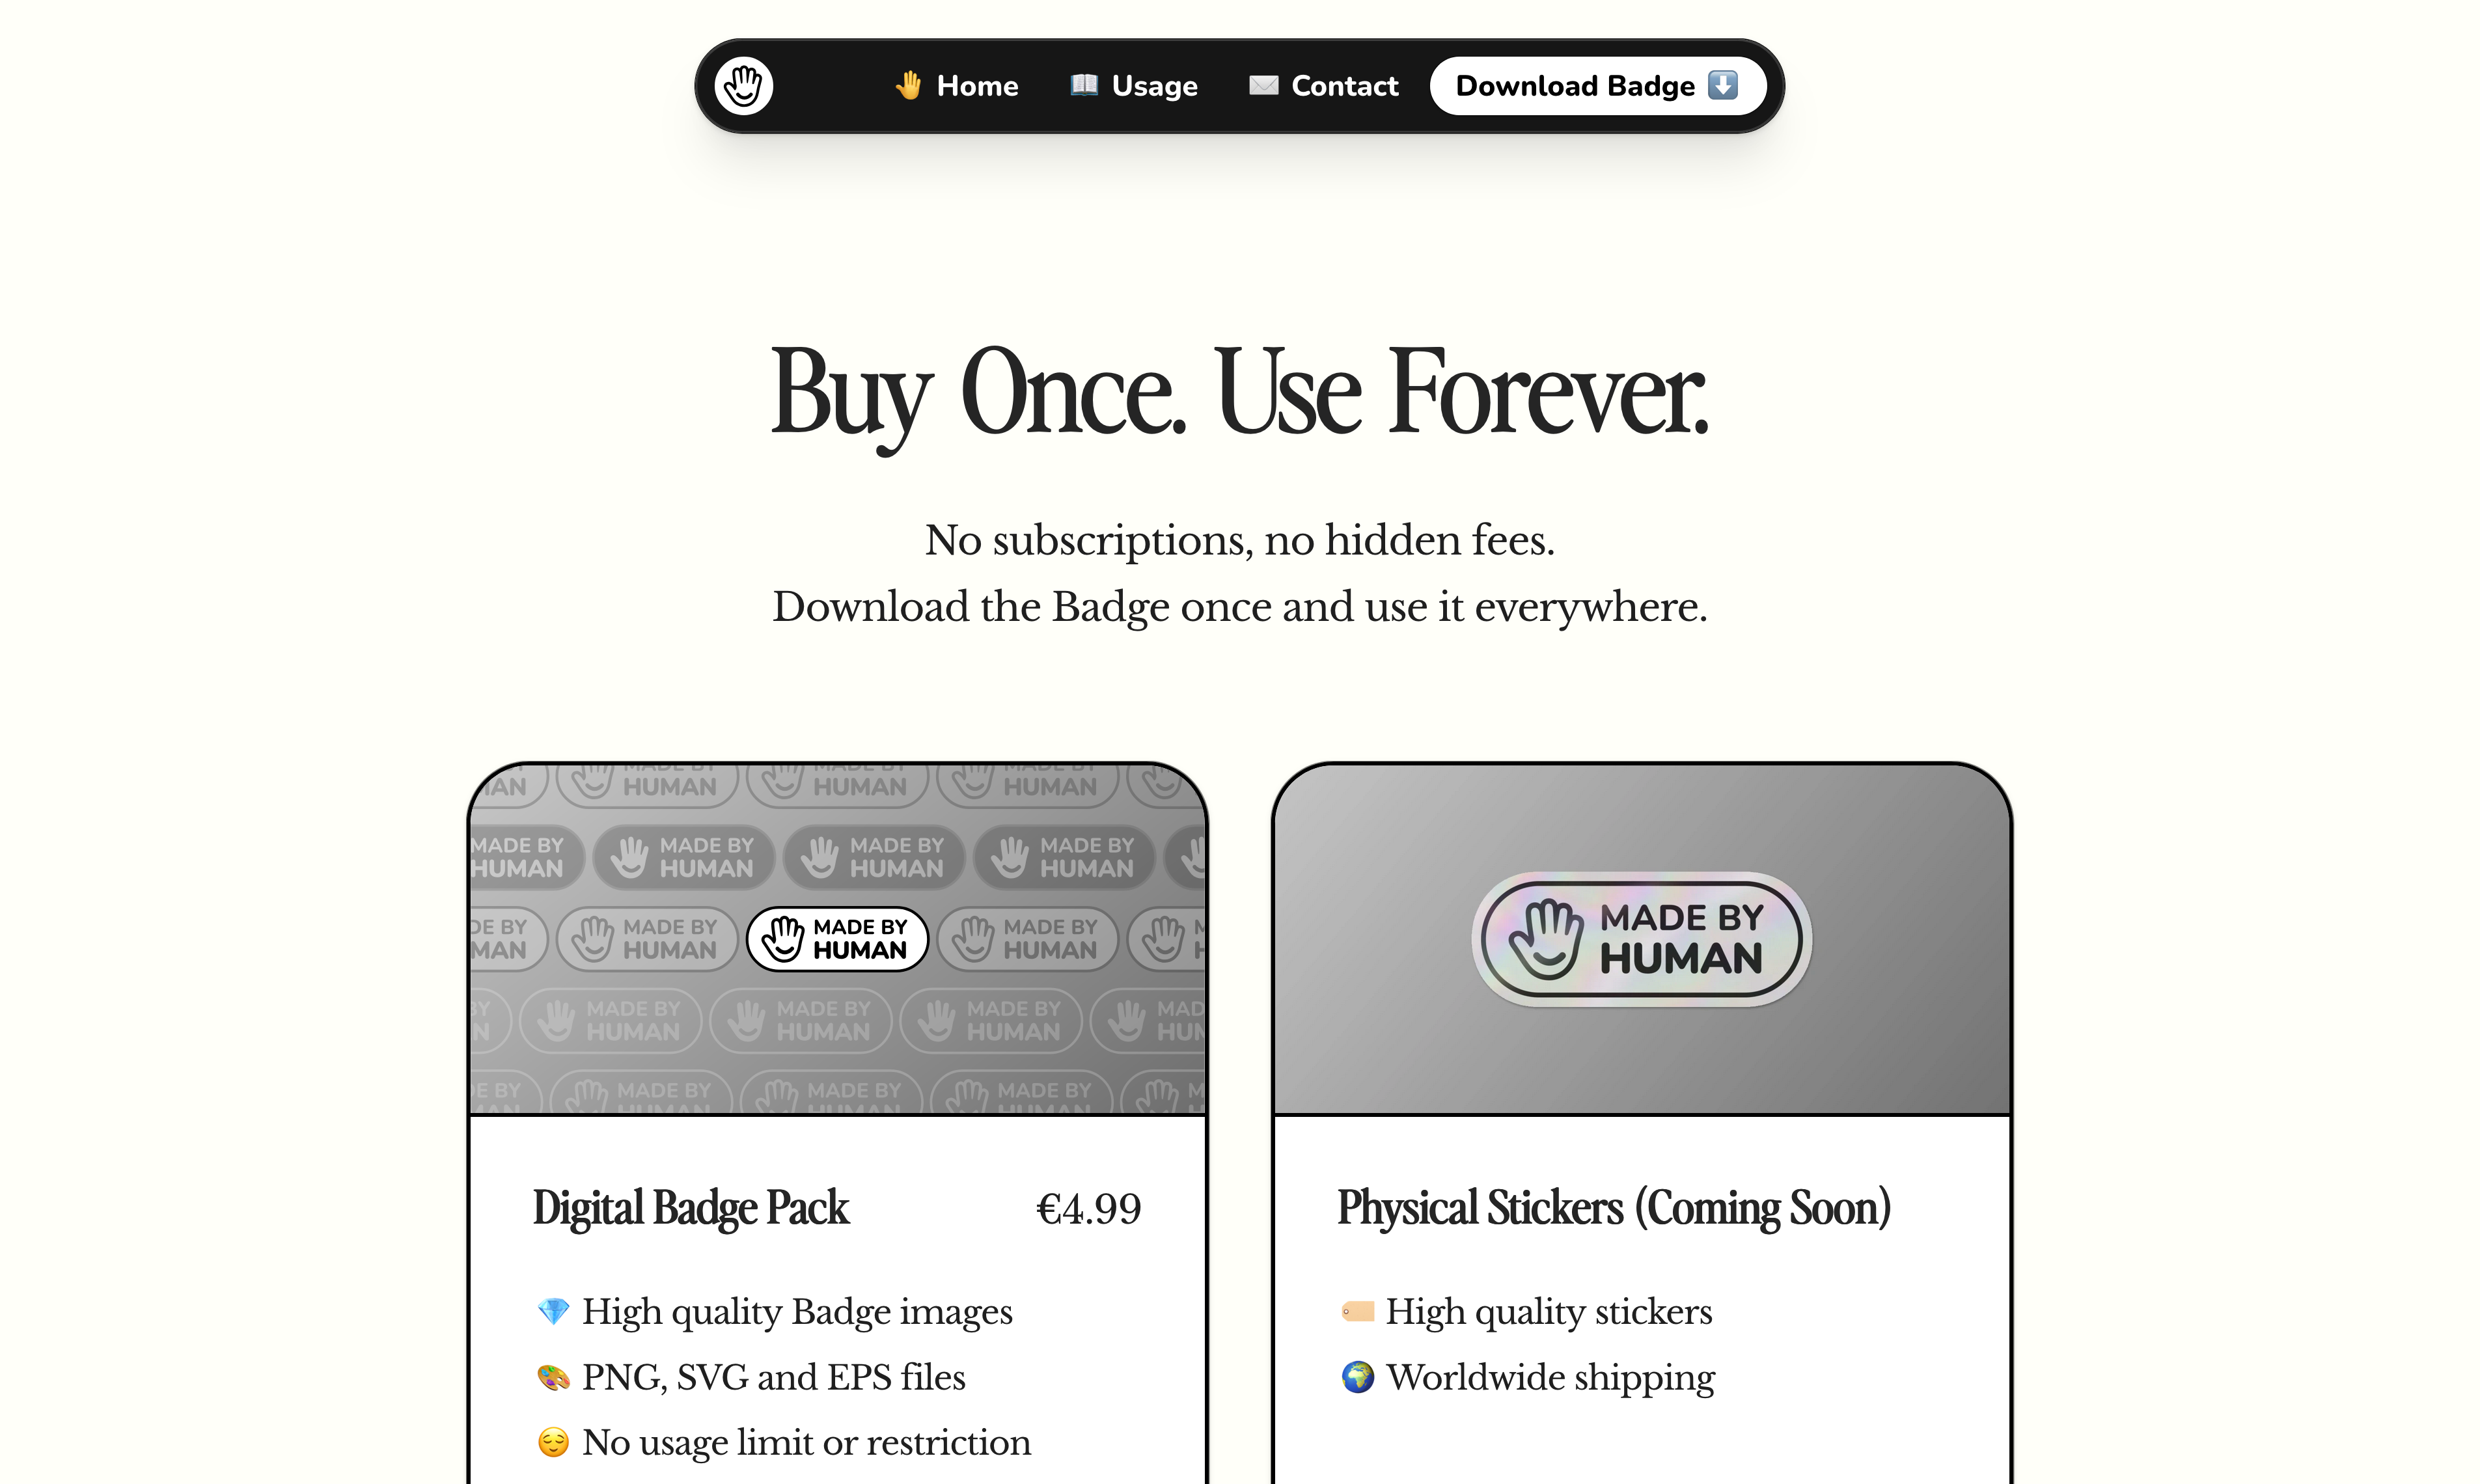Click the hand logo in the navbar

coord(743,86)
